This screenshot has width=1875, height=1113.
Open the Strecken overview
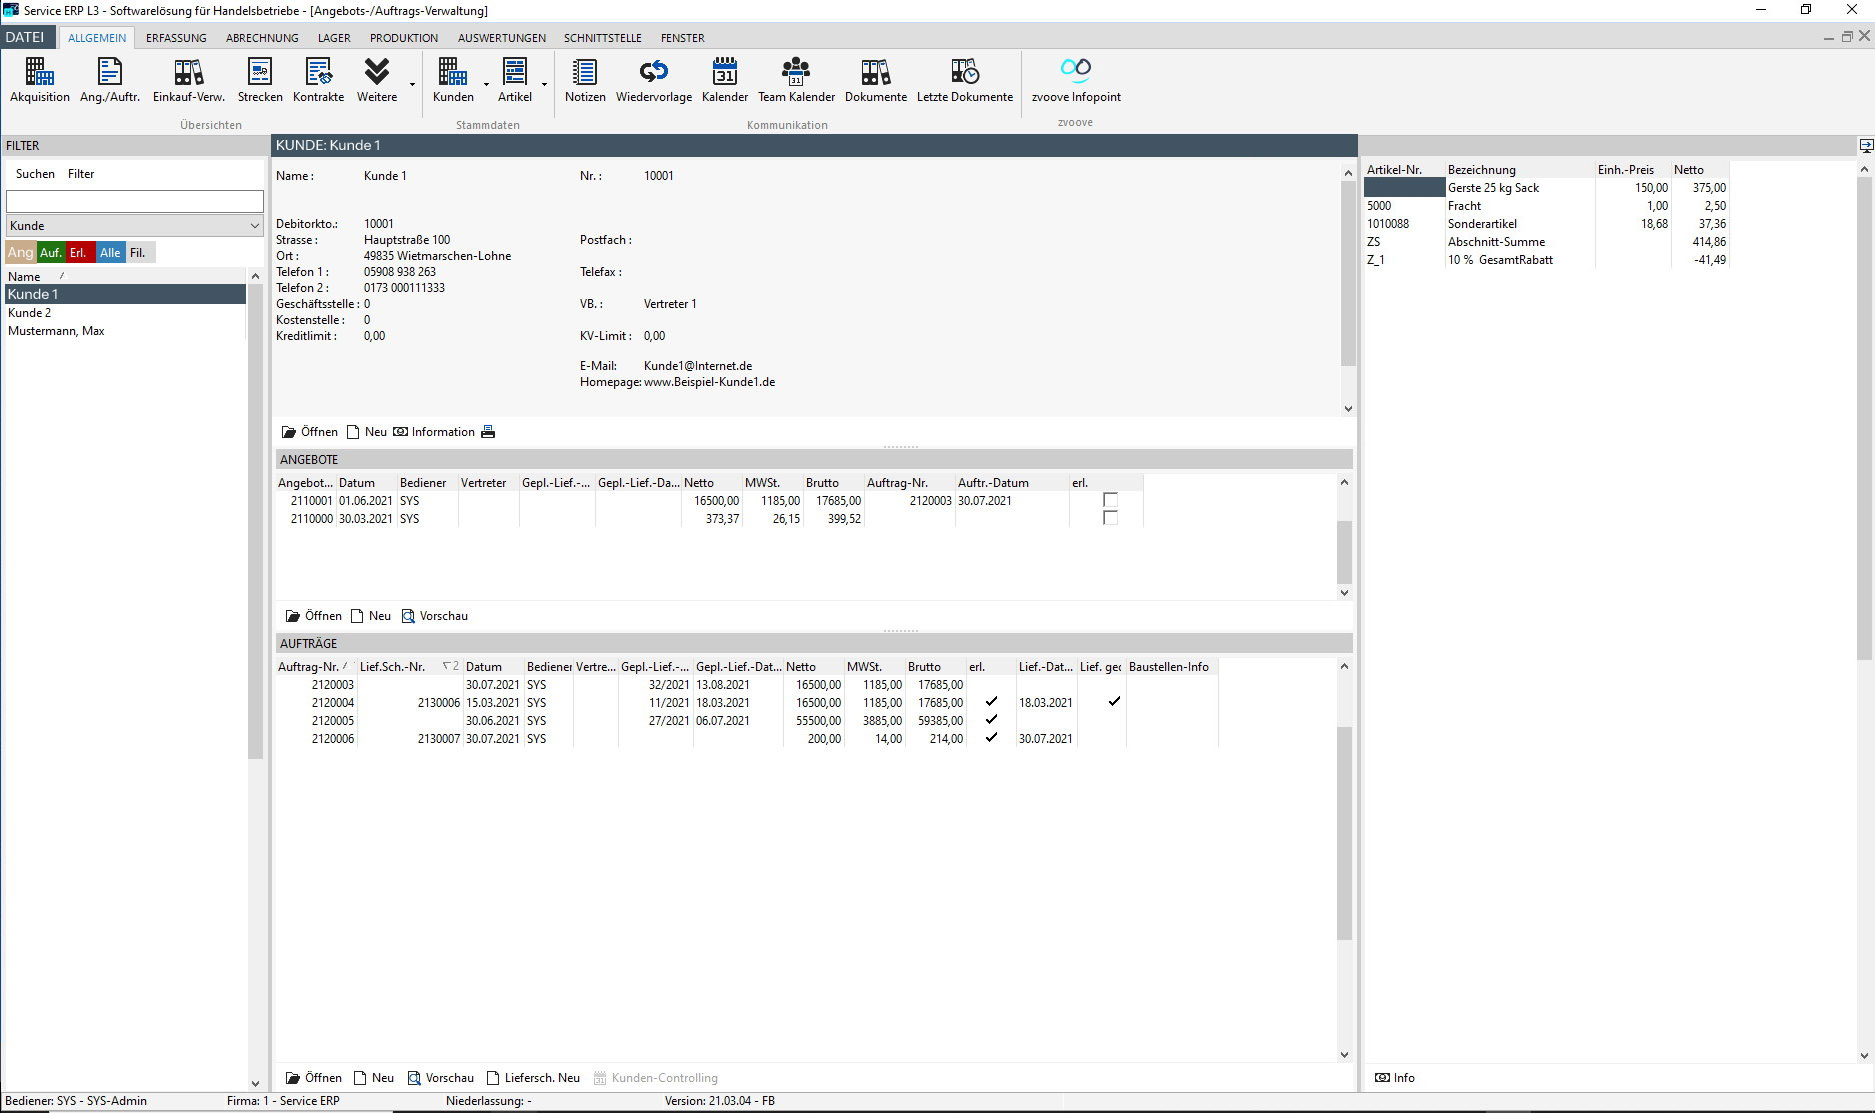tap(260, 80)
